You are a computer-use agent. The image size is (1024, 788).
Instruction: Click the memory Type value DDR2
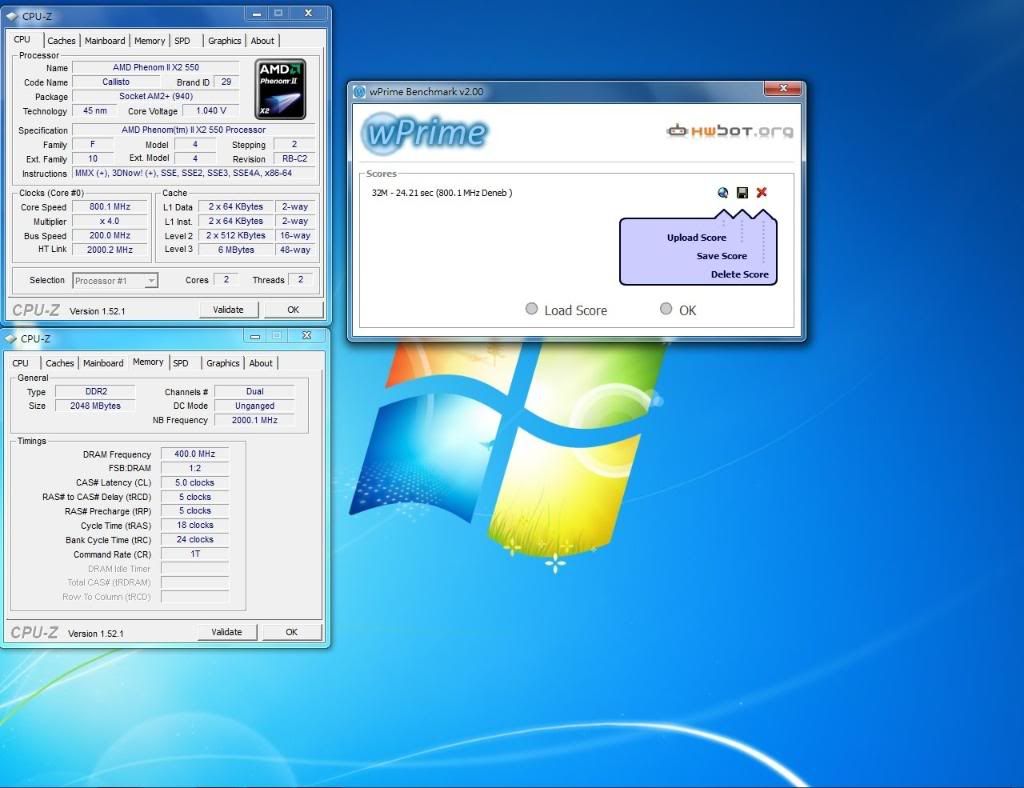(x=95, y=392)
